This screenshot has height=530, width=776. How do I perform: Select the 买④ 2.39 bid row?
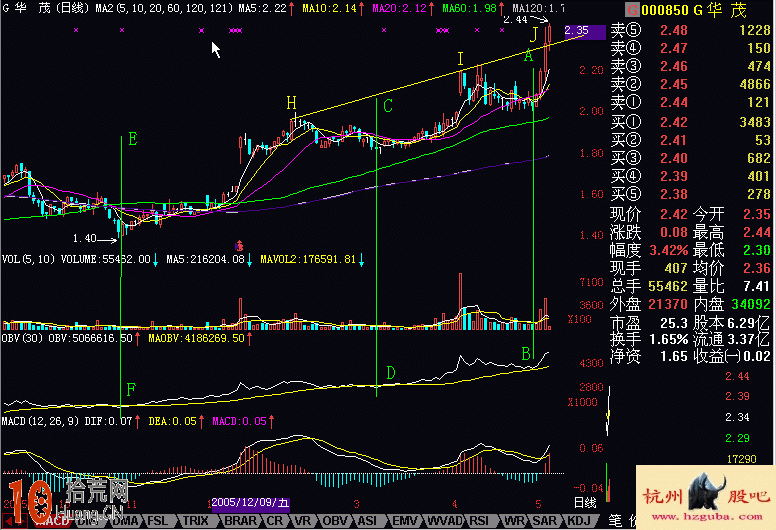point(690,176)
